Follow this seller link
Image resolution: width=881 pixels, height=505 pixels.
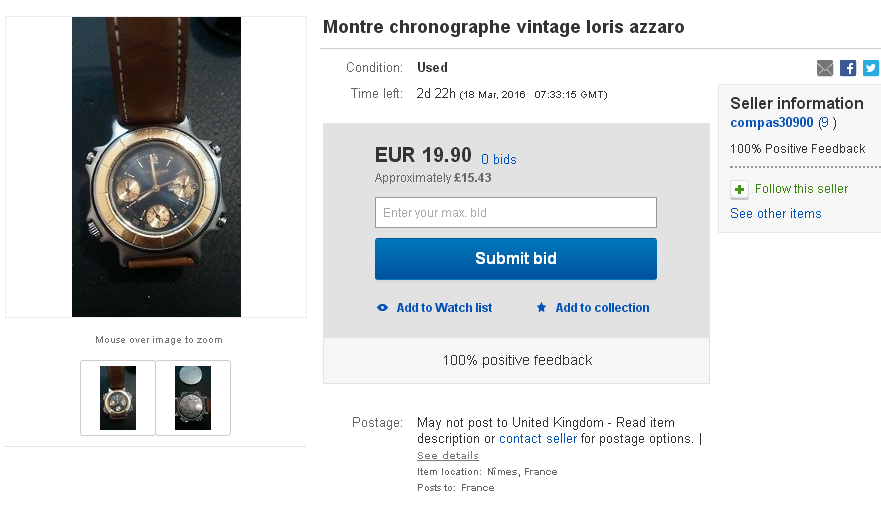pos(801,189)
